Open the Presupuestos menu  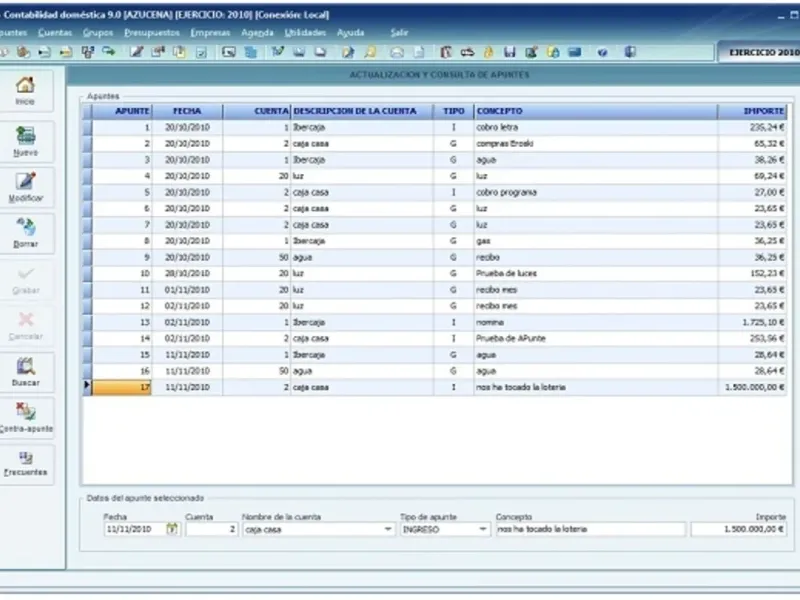tap(152, 32)
